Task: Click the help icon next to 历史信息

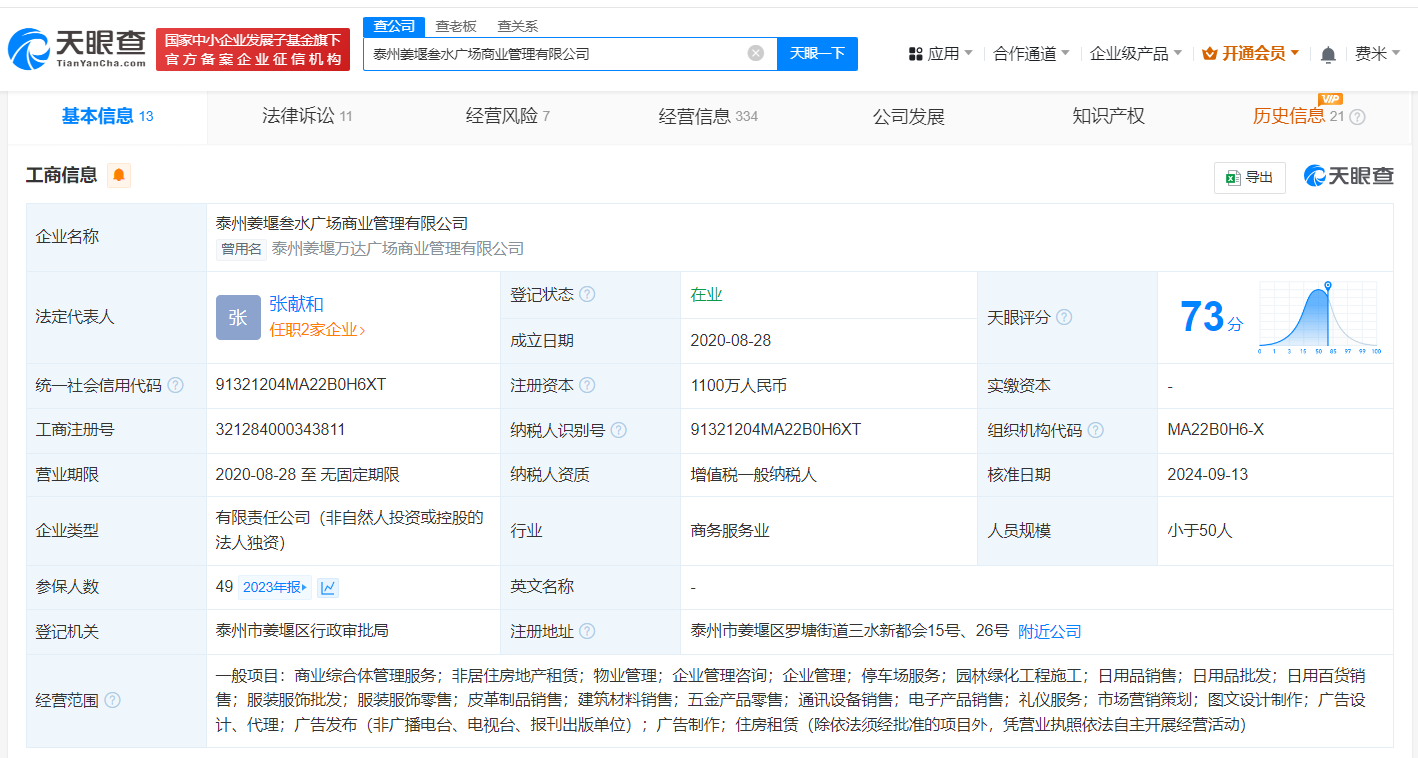Action: [x=1356, y=117]
